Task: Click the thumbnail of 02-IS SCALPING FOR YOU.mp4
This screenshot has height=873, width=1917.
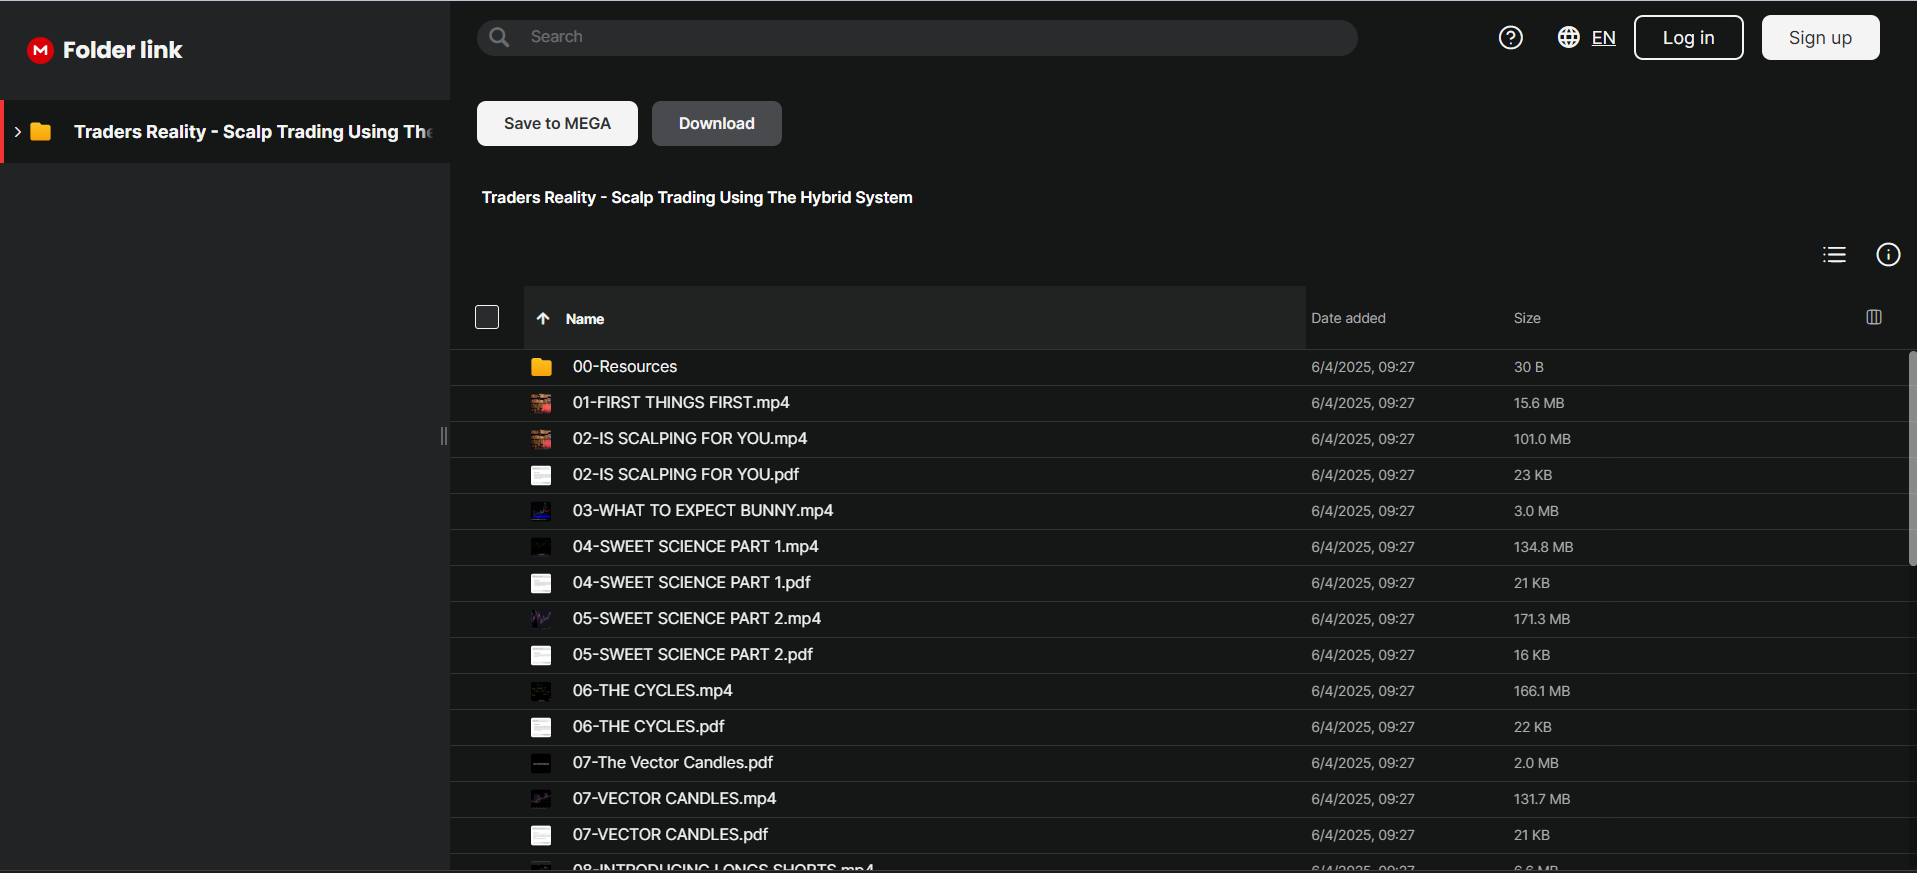Action: point(541,439)
